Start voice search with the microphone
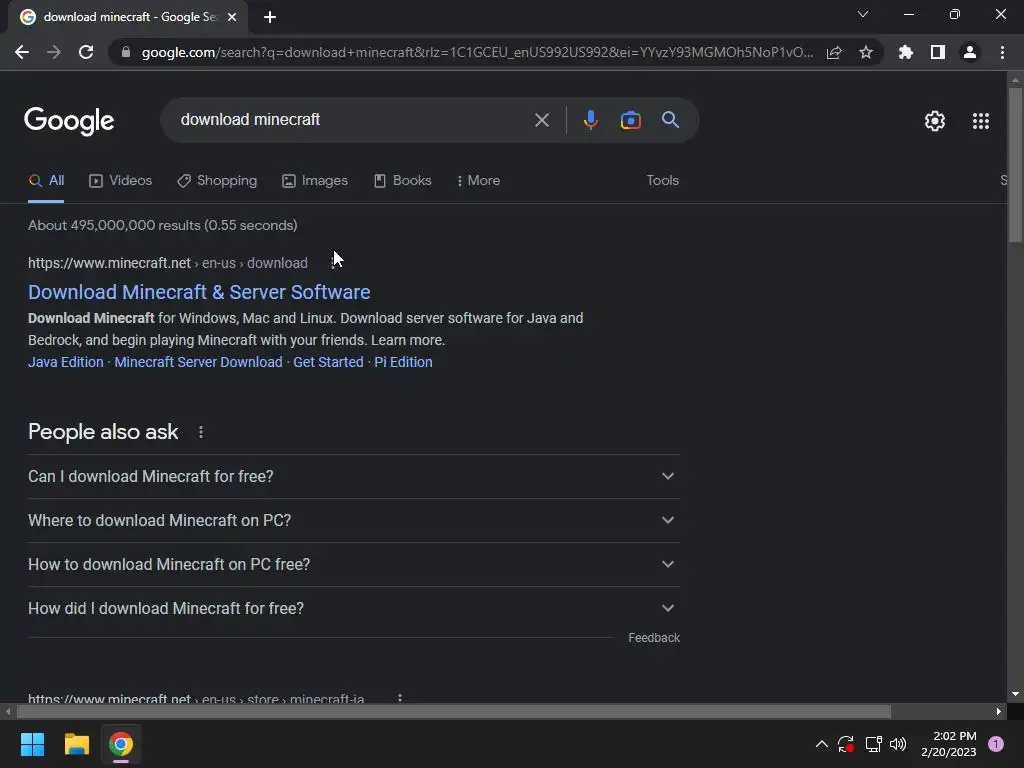Screen dimensions: 1024x768 tap(590, 120)
